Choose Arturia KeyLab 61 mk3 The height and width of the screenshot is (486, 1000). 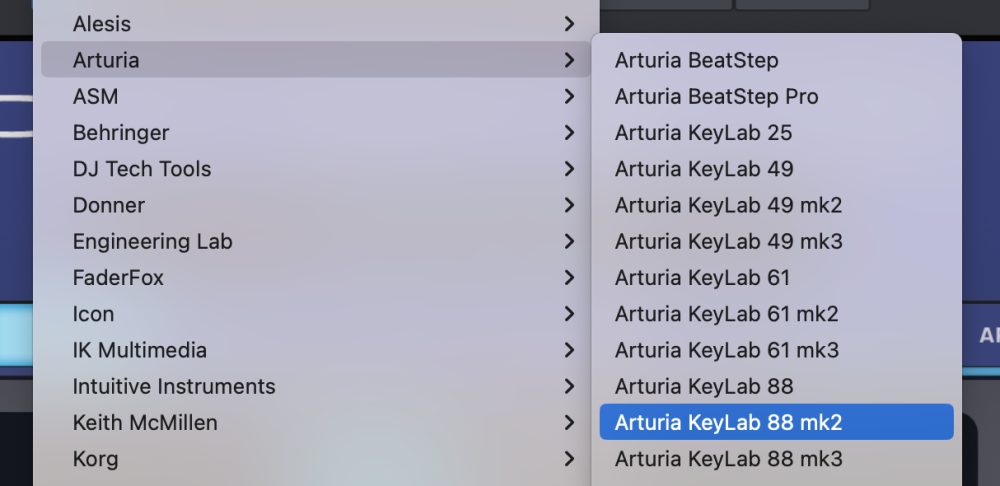726,350
